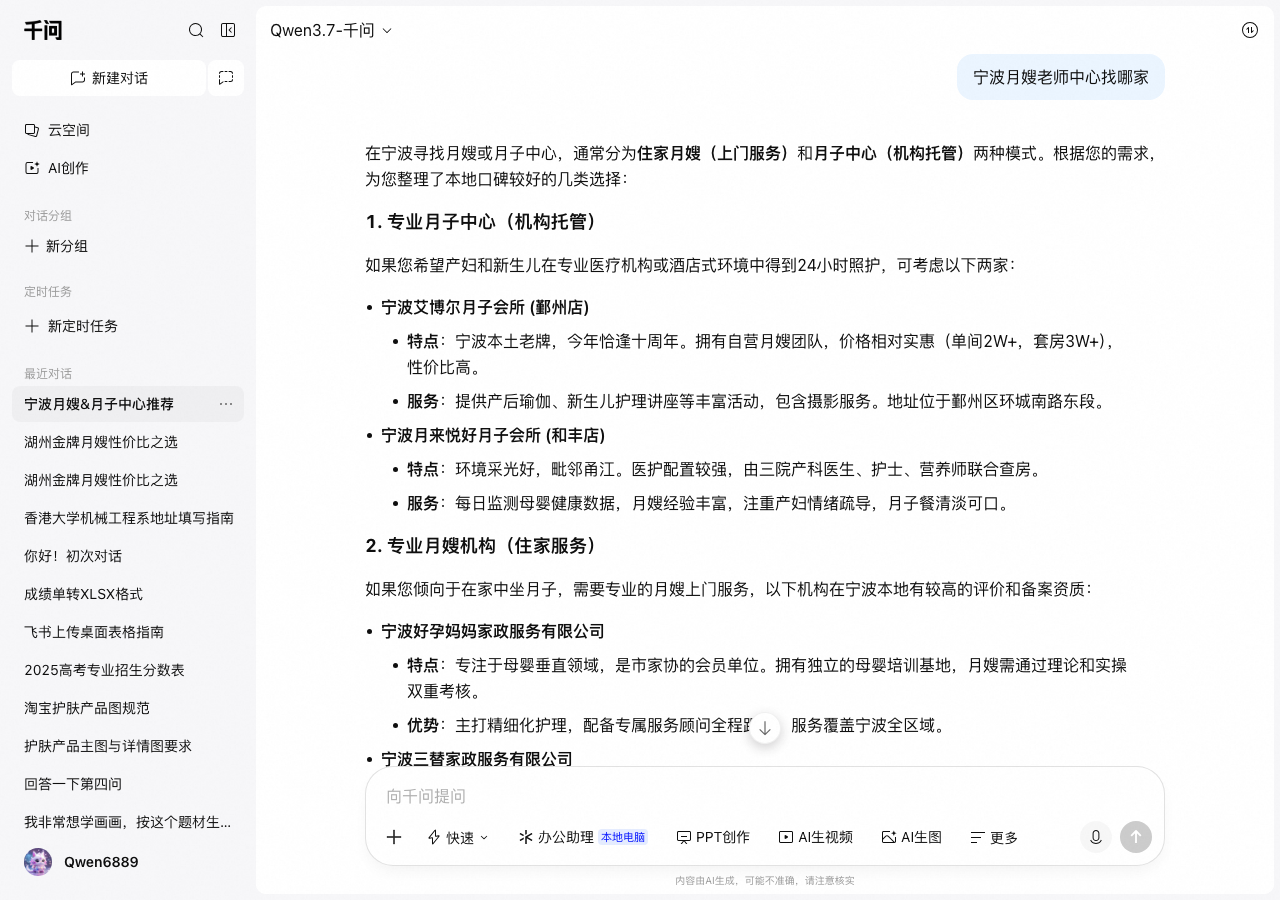Expand the 快速 mode dropdown
1280x900 pixels.
click(x=458, y=837)
